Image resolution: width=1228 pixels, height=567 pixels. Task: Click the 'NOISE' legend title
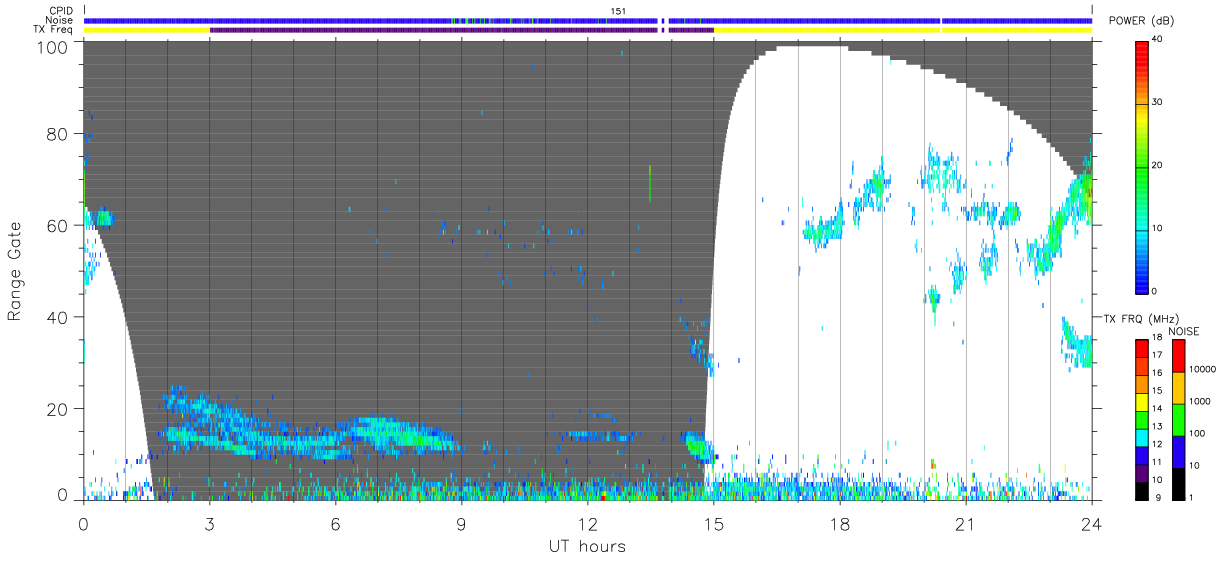(1184, 331)
